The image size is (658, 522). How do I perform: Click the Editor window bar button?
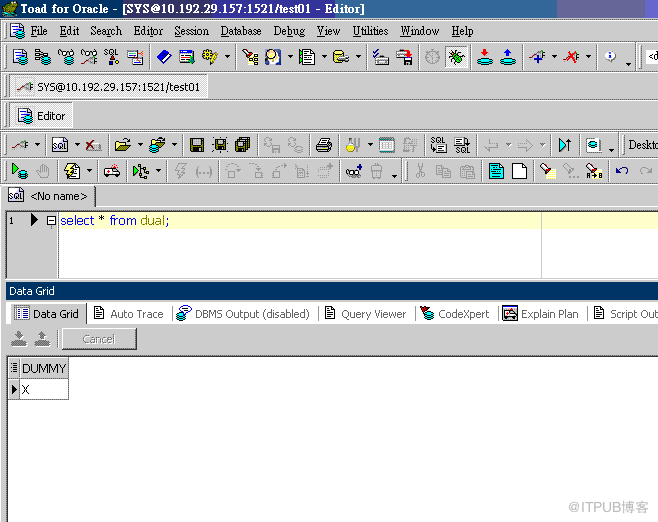pyautogui.click(x=41, y=116)
